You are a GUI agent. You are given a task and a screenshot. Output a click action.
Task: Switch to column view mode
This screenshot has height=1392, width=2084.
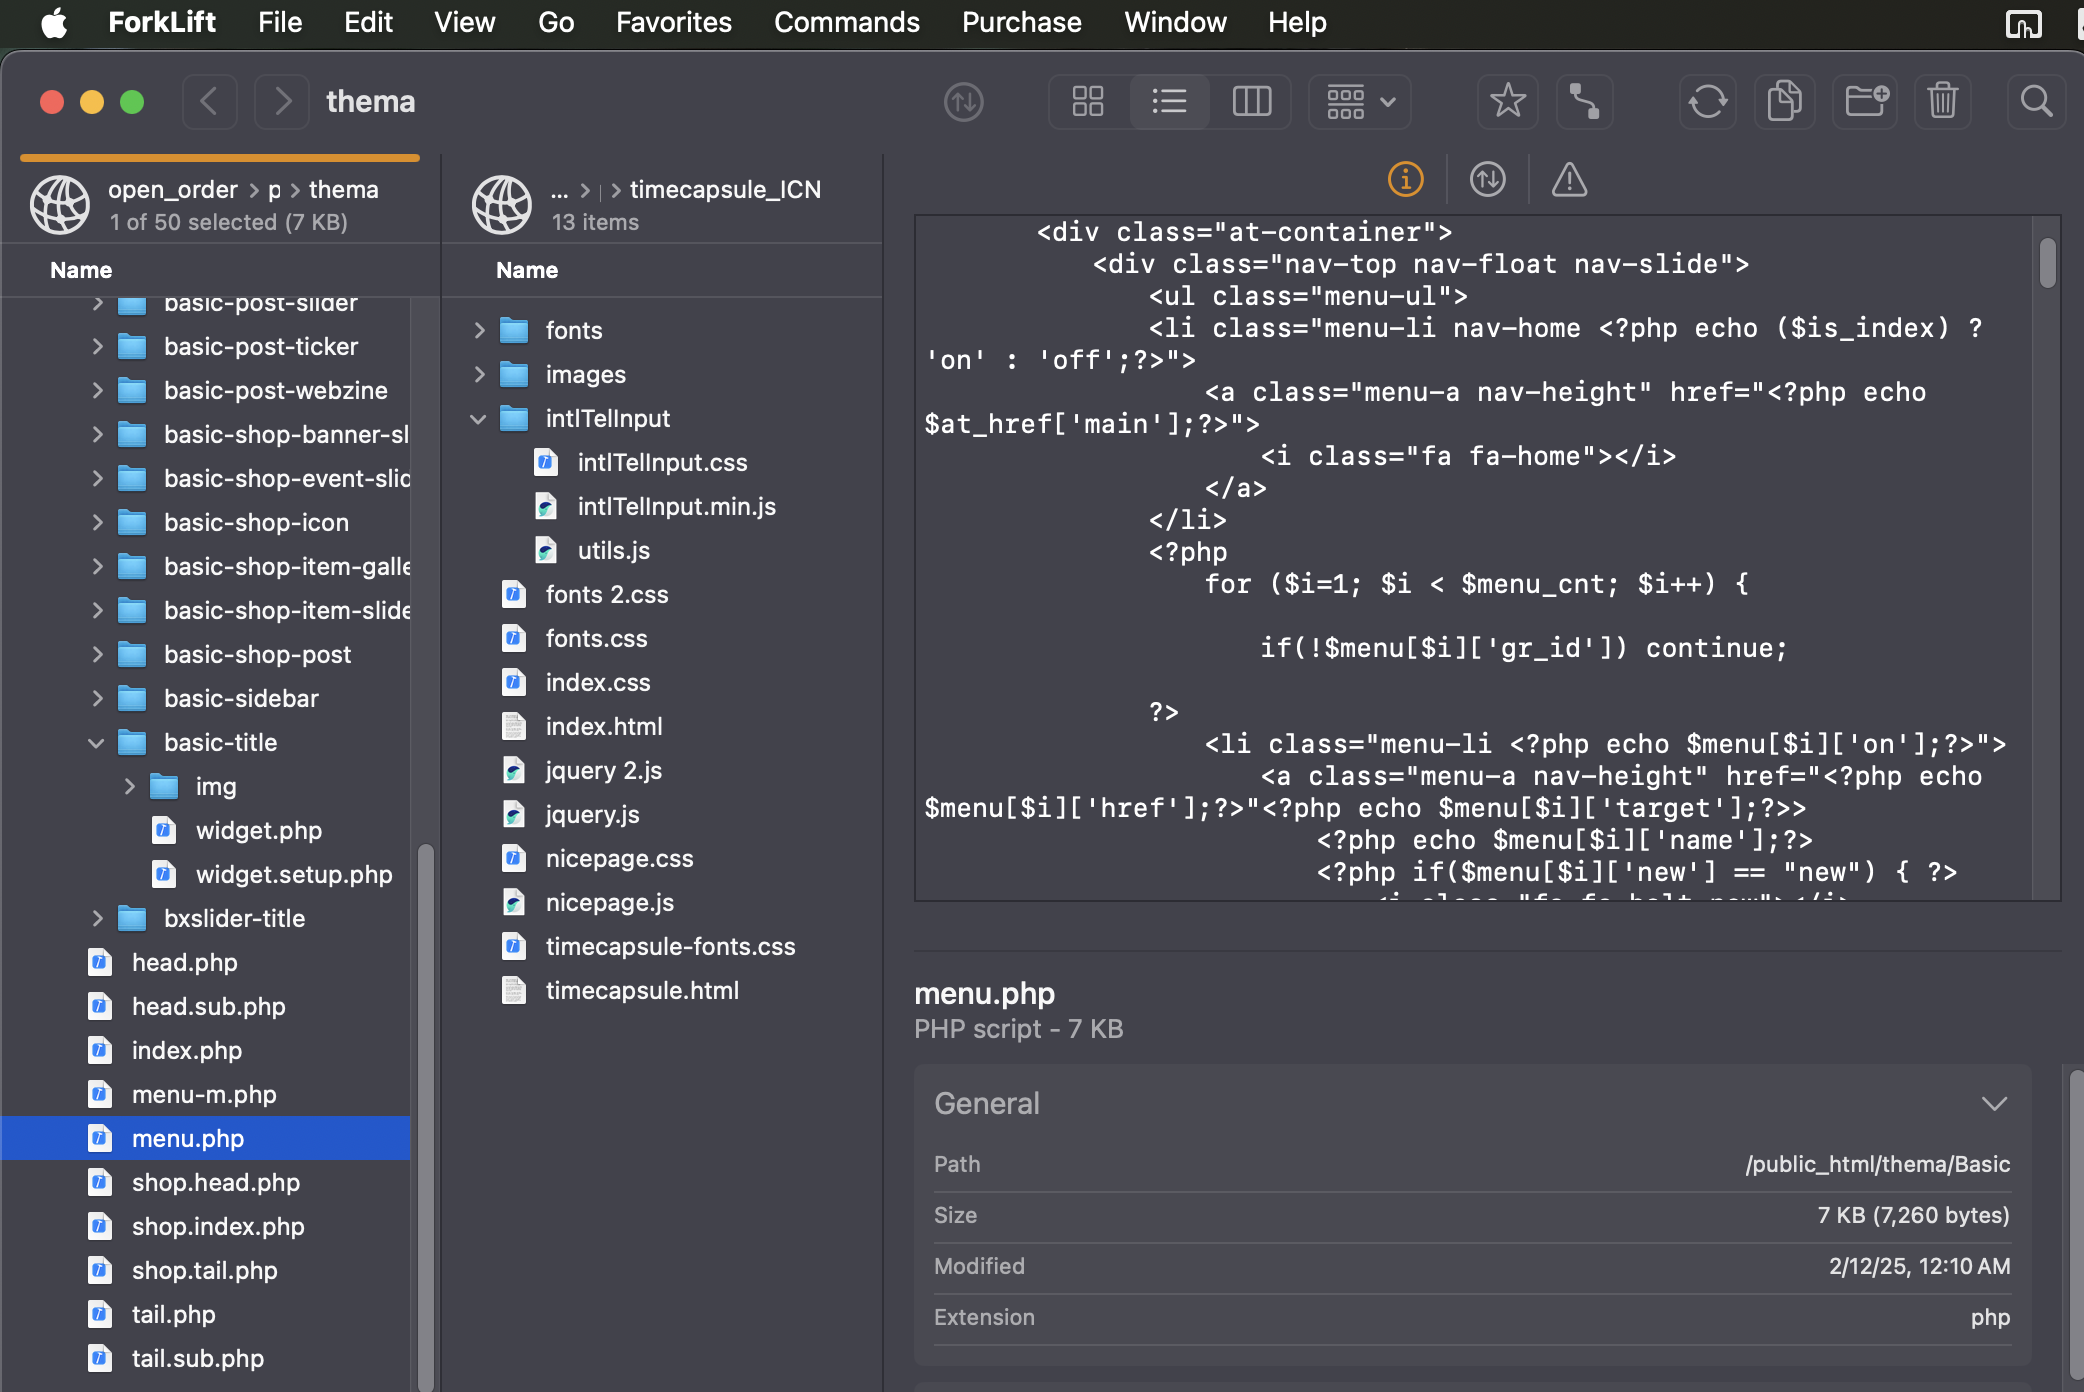tap(1251, 101)
